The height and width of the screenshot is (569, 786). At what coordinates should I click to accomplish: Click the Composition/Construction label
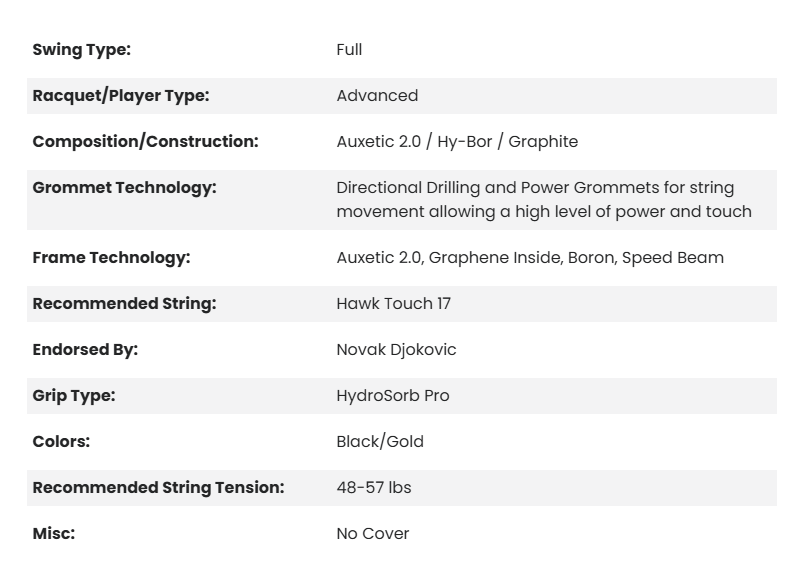(145, 142)
